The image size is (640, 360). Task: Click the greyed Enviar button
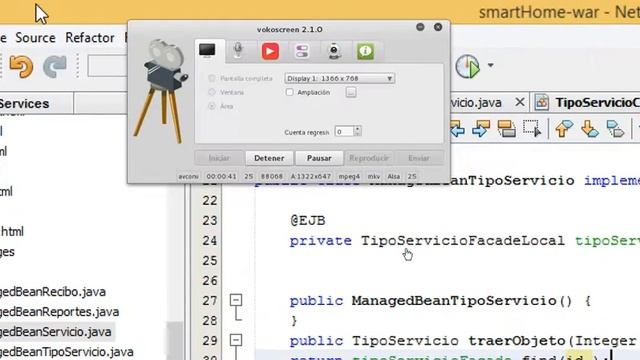[419, 158]
